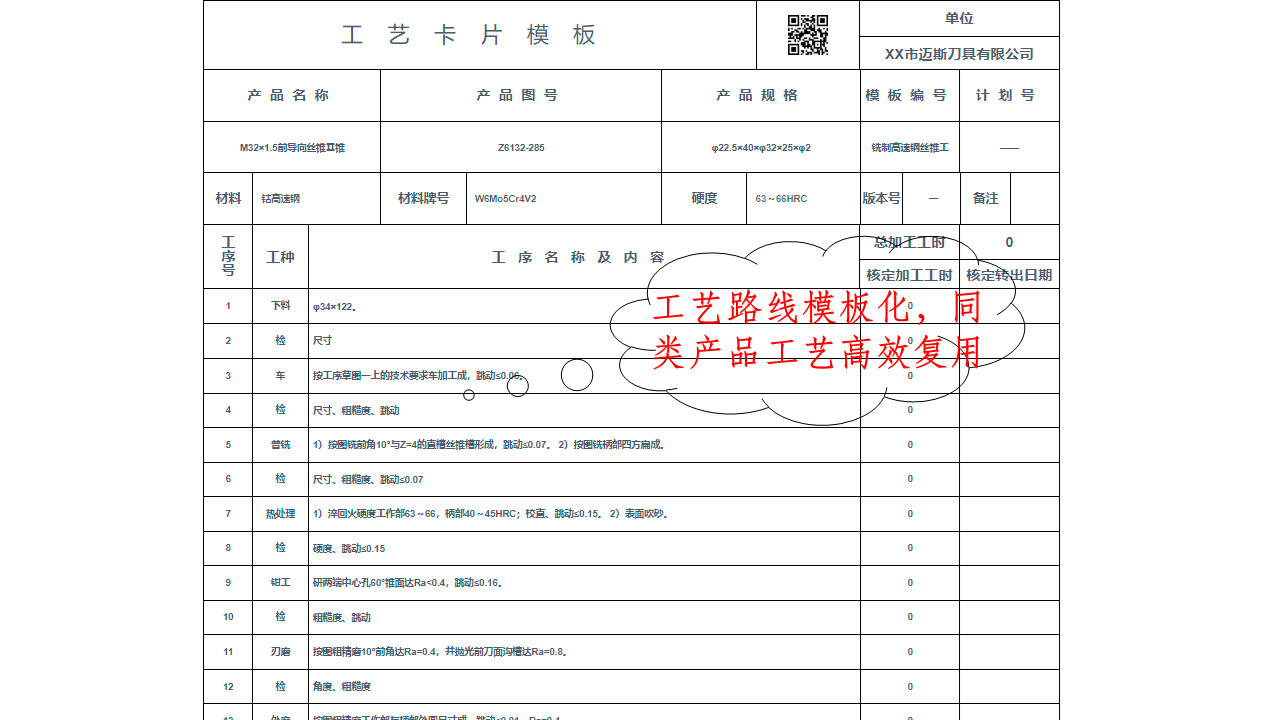Screen dimensions: 1280x720
Task: Click the 材料 label cell
Action: (x=228, y=198)
